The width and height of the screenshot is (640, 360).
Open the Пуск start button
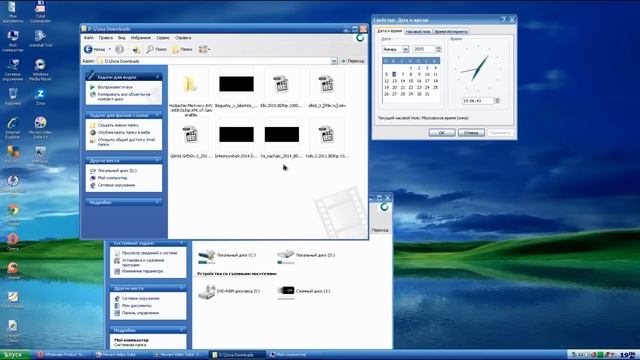click(15, 355)
